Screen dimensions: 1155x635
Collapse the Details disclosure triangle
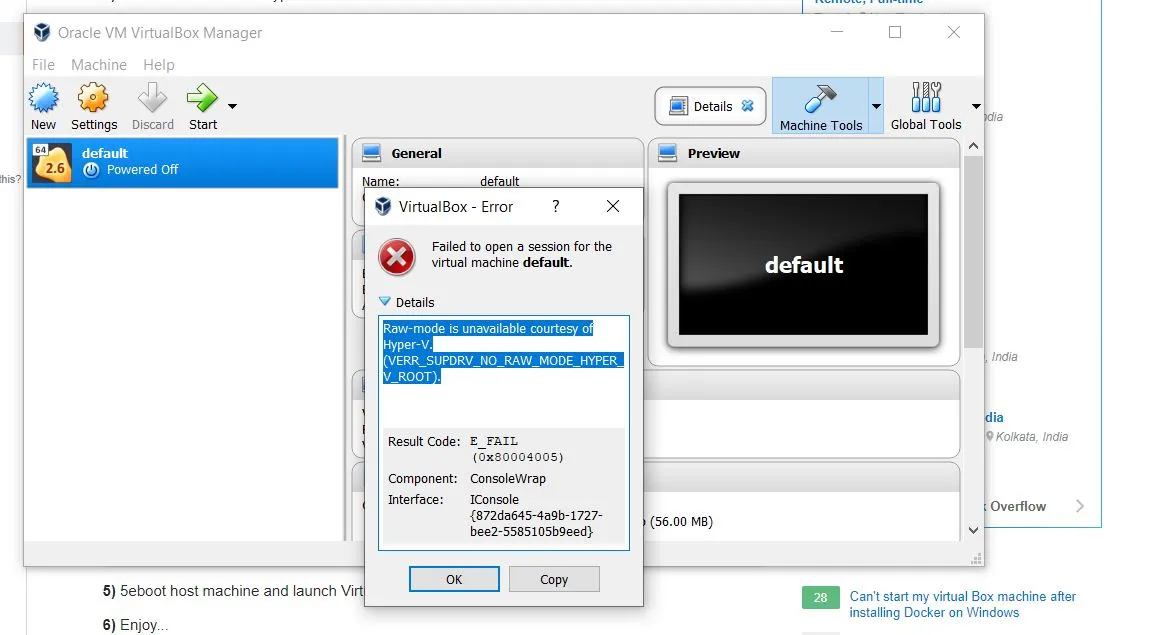click(x=385, y=302)
